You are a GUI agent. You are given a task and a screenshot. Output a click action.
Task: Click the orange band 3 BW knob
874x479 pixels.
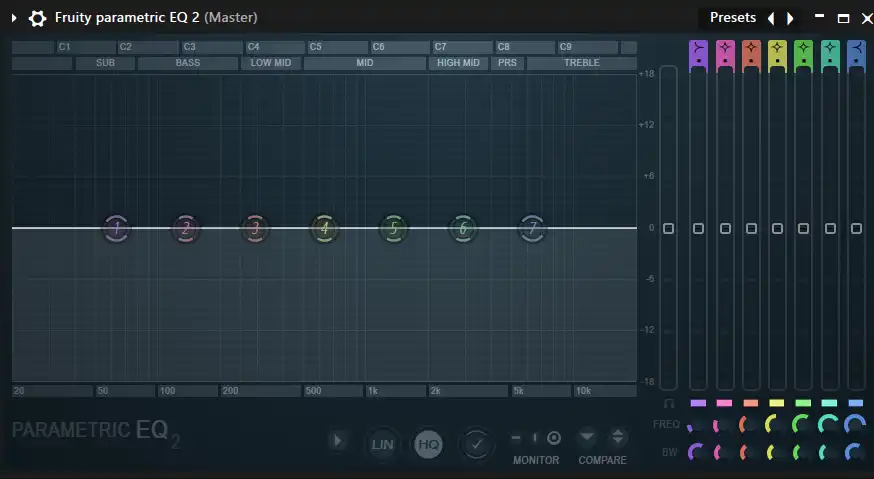pyautogui.click(x=750, y=452)
